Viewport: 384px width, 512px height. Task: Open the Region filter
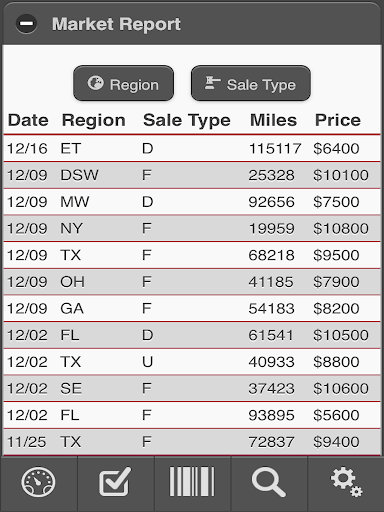tap(123, 83)
